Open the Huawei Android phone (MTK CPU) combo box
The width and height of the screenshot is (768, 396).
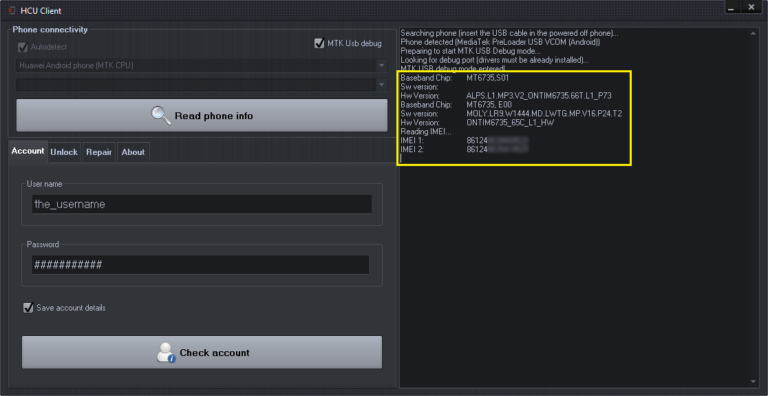click(201, 65)
